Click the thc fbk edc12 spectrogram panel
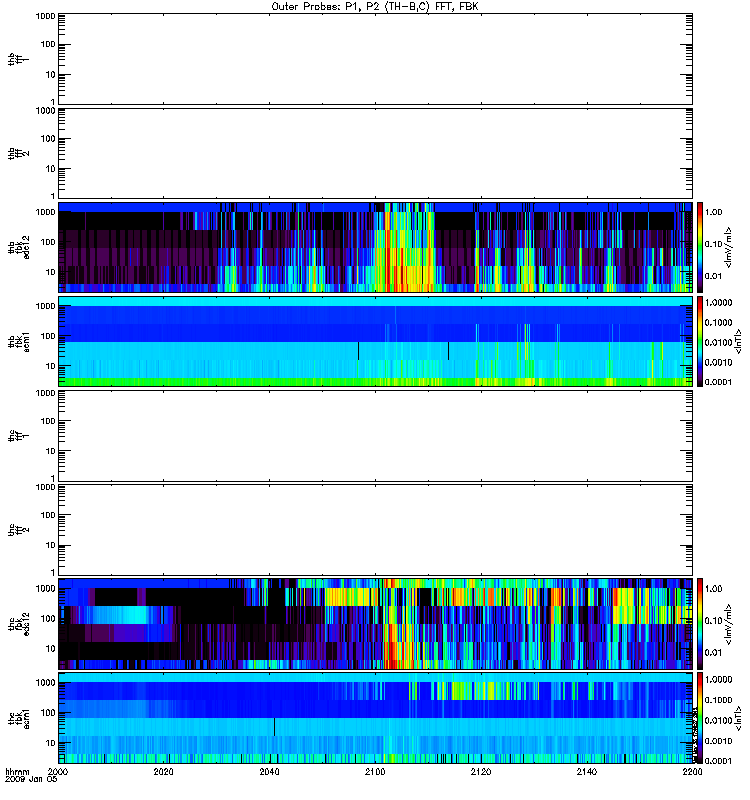 tap(375, 624)
